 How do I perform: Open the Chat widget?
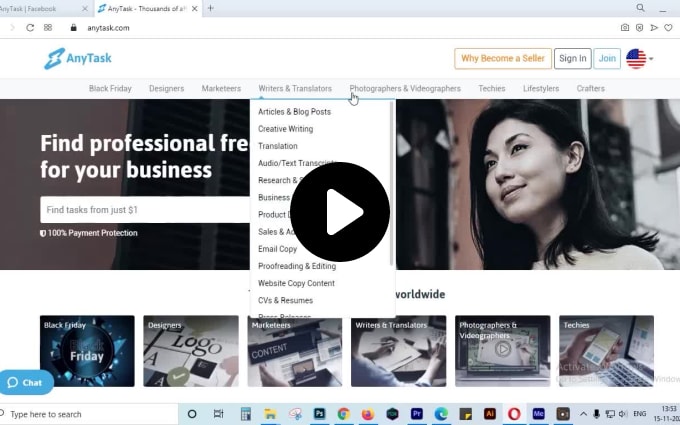point(26,382)
